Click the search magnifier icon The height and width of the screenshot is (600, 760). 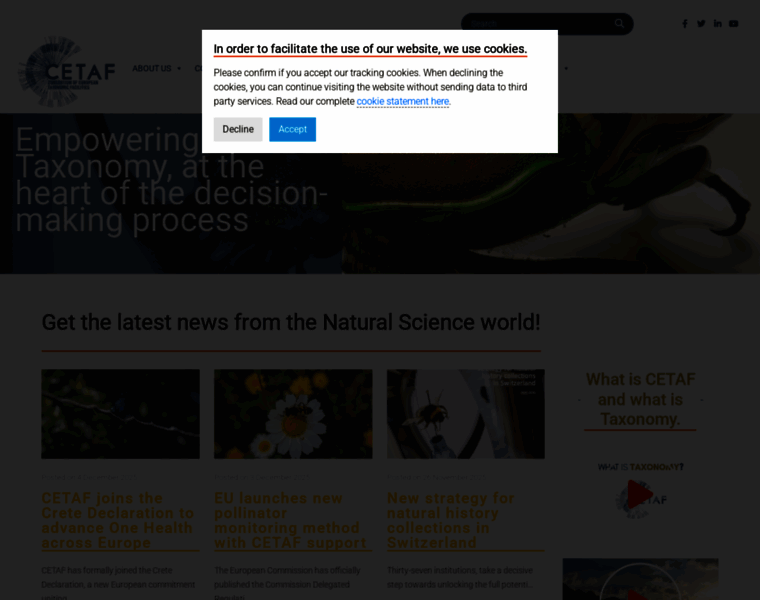(619, 23)
